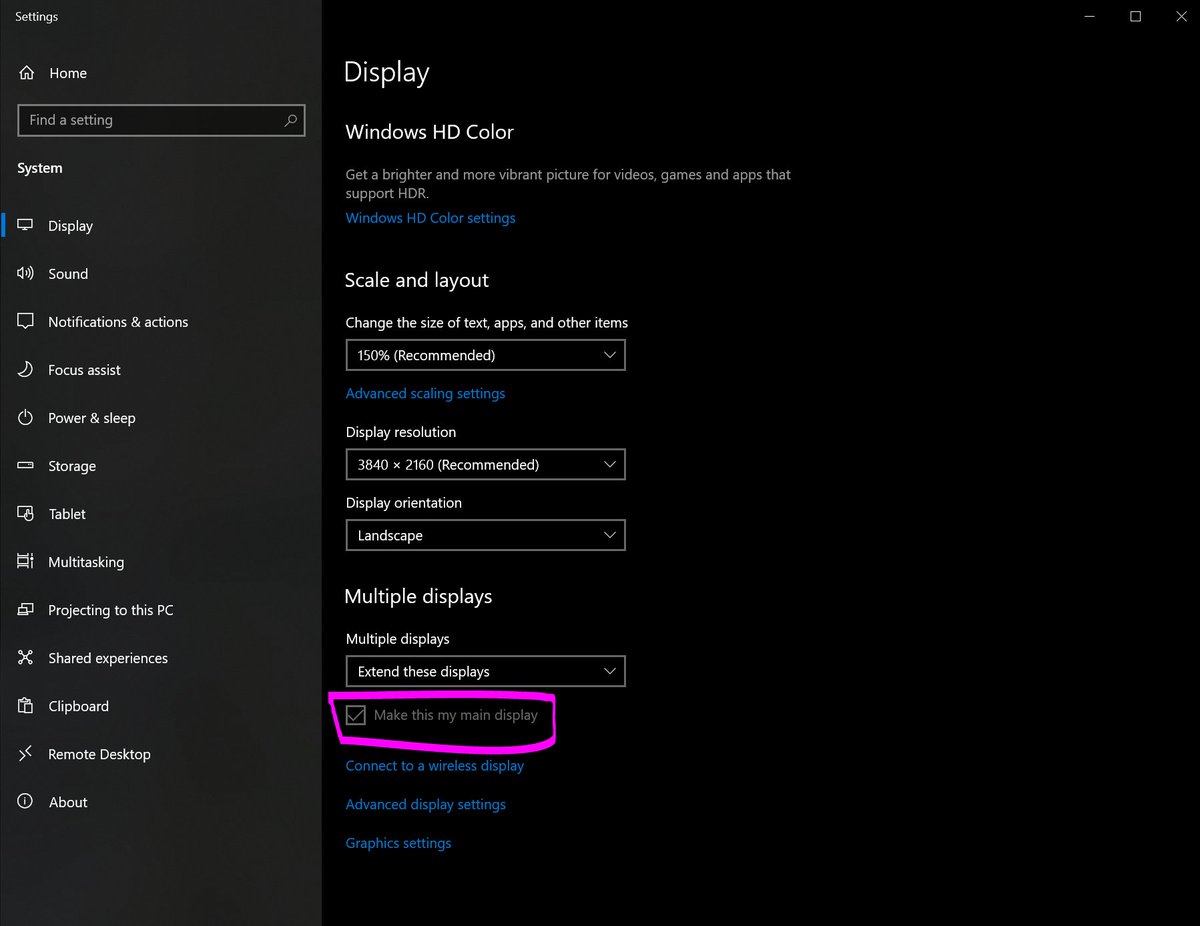
Task: Open the Display orientation Landscape dropdown
Action: coord(485,535)
